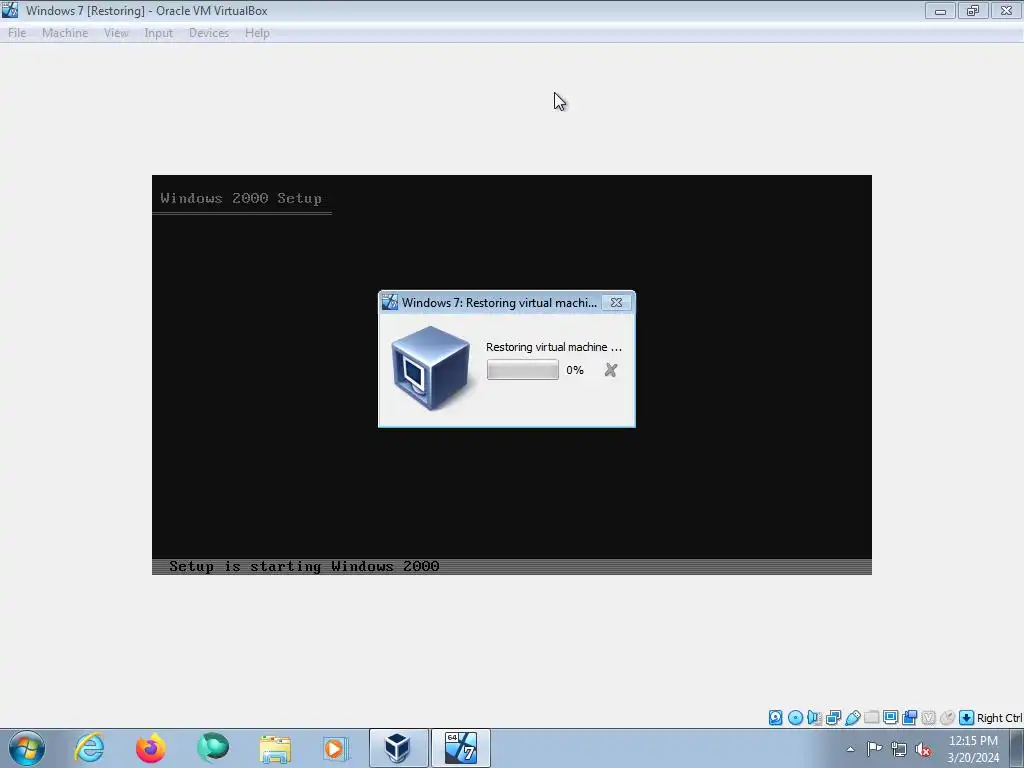Close the Windows 7 VirtualBox window
The width and height of the screenshot is (1024, 768).
1006,10
